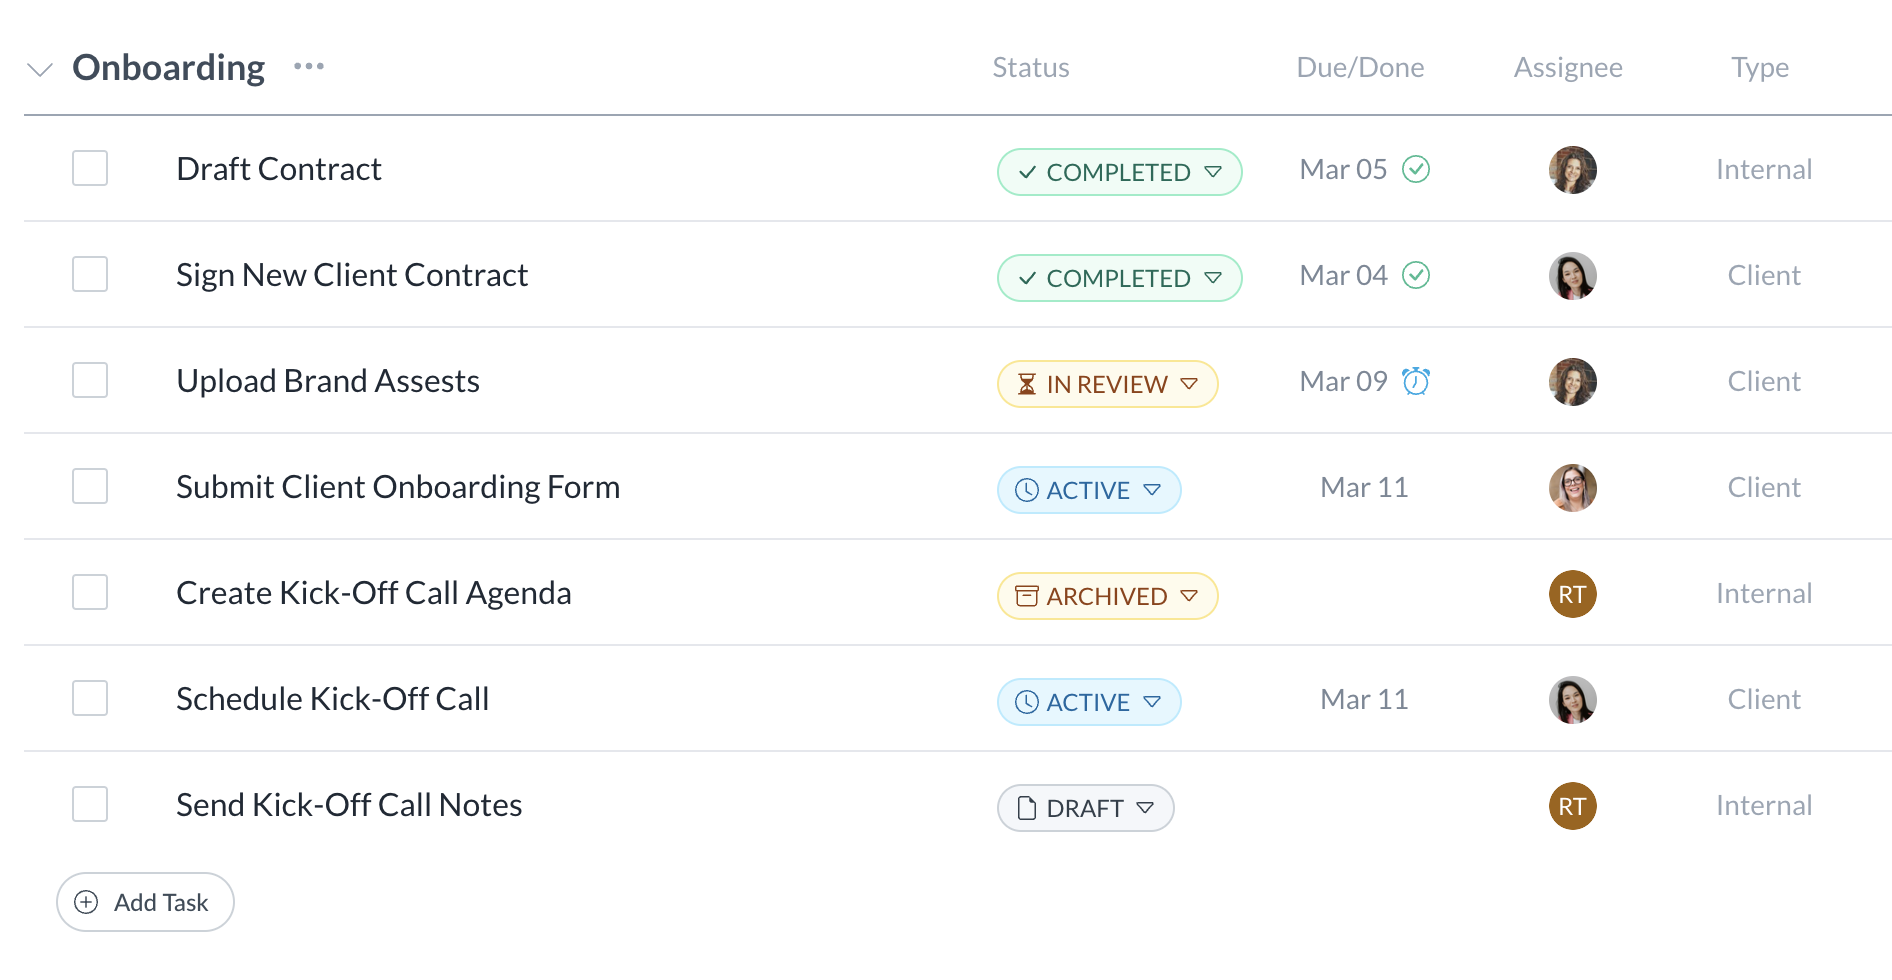The image size is (1892, 980).
Task: Open the Sign New Client Contract task
Action: [x=351, y=275]
